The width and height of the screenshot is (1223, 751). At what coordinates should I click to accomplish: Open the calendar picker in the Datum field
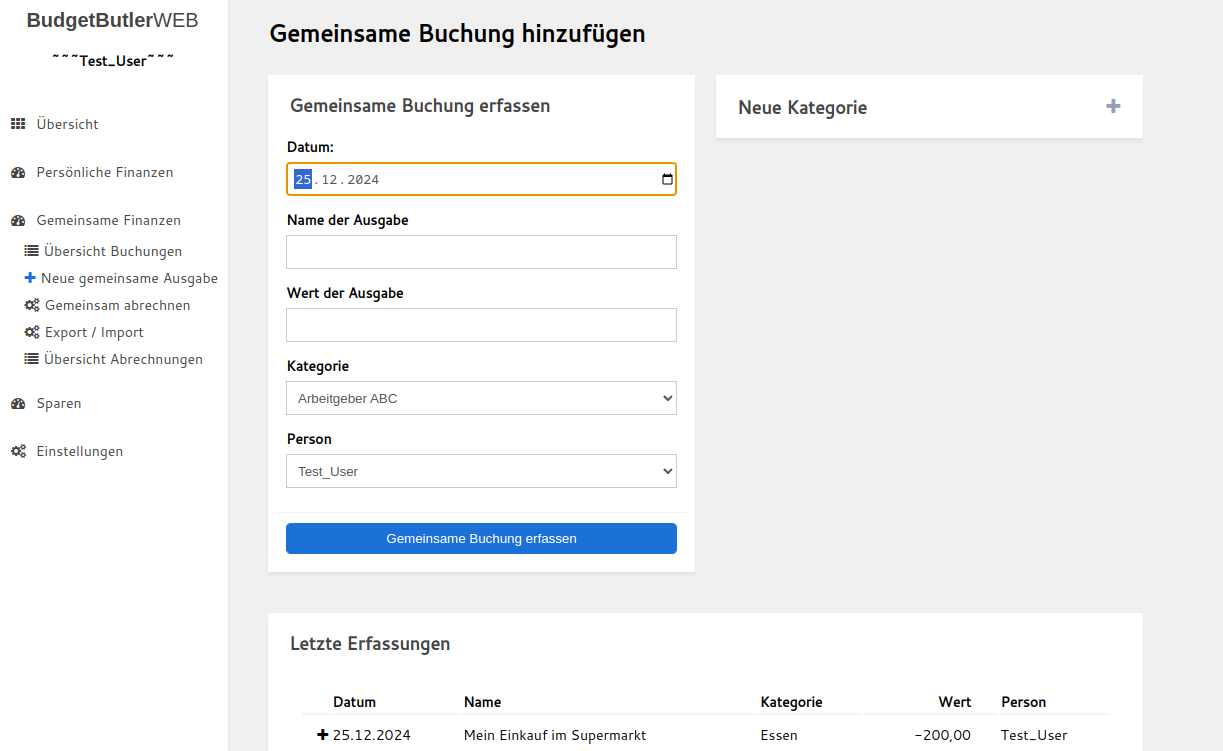point(665,179)
